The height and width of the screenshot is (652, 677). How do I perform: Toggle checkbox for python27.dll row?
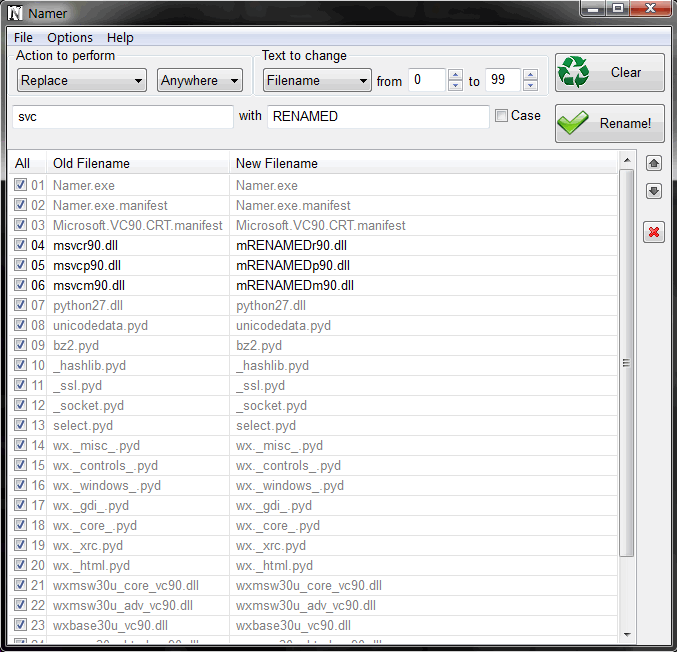tap(21, 305)
